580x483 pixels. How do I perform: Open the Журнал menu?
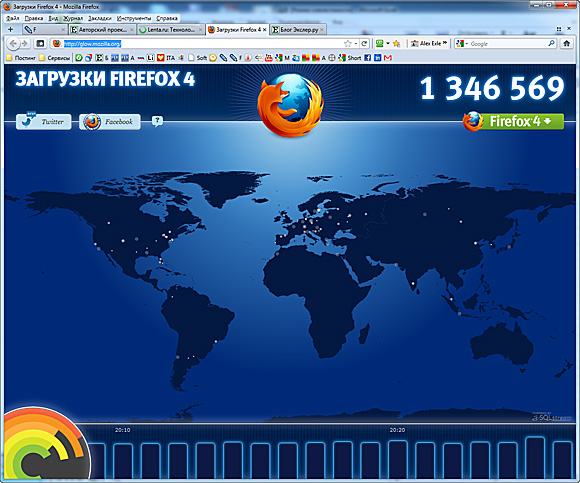(73, 18)
